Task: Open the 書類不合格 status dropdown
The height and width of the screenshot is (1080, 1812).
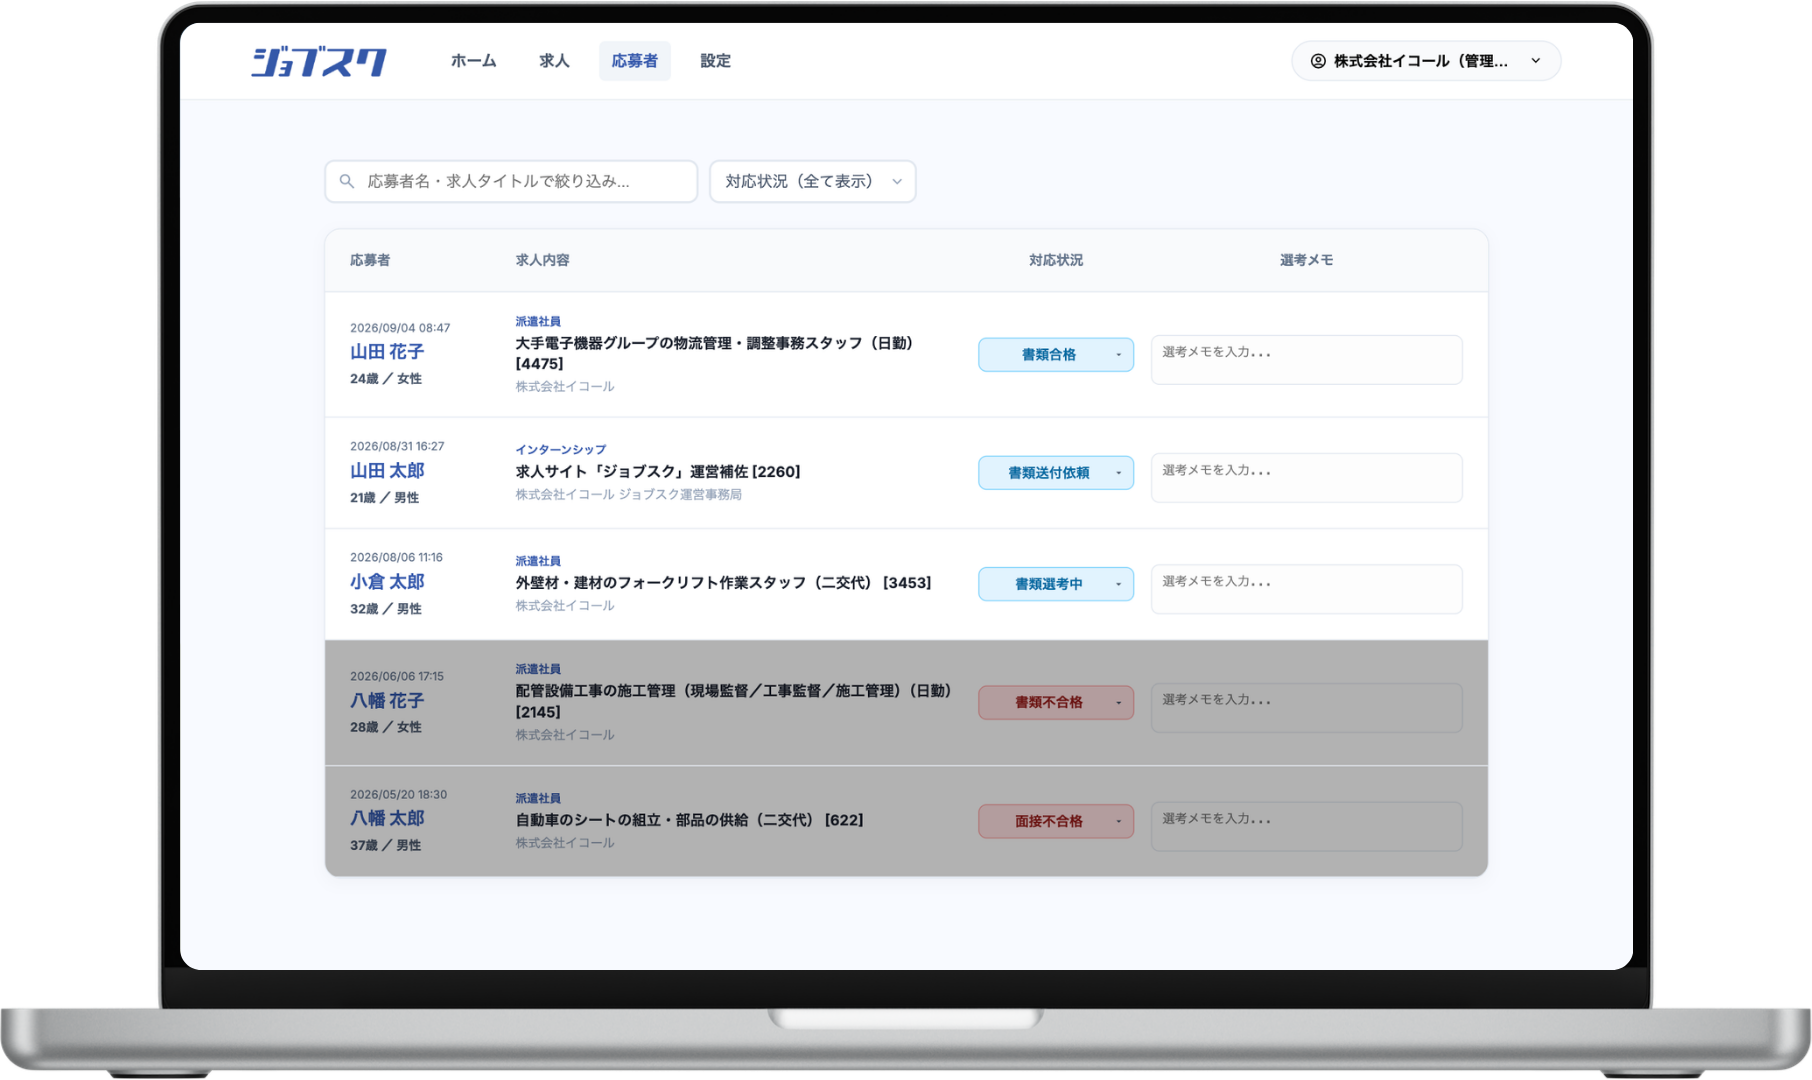Action: 1056,702
